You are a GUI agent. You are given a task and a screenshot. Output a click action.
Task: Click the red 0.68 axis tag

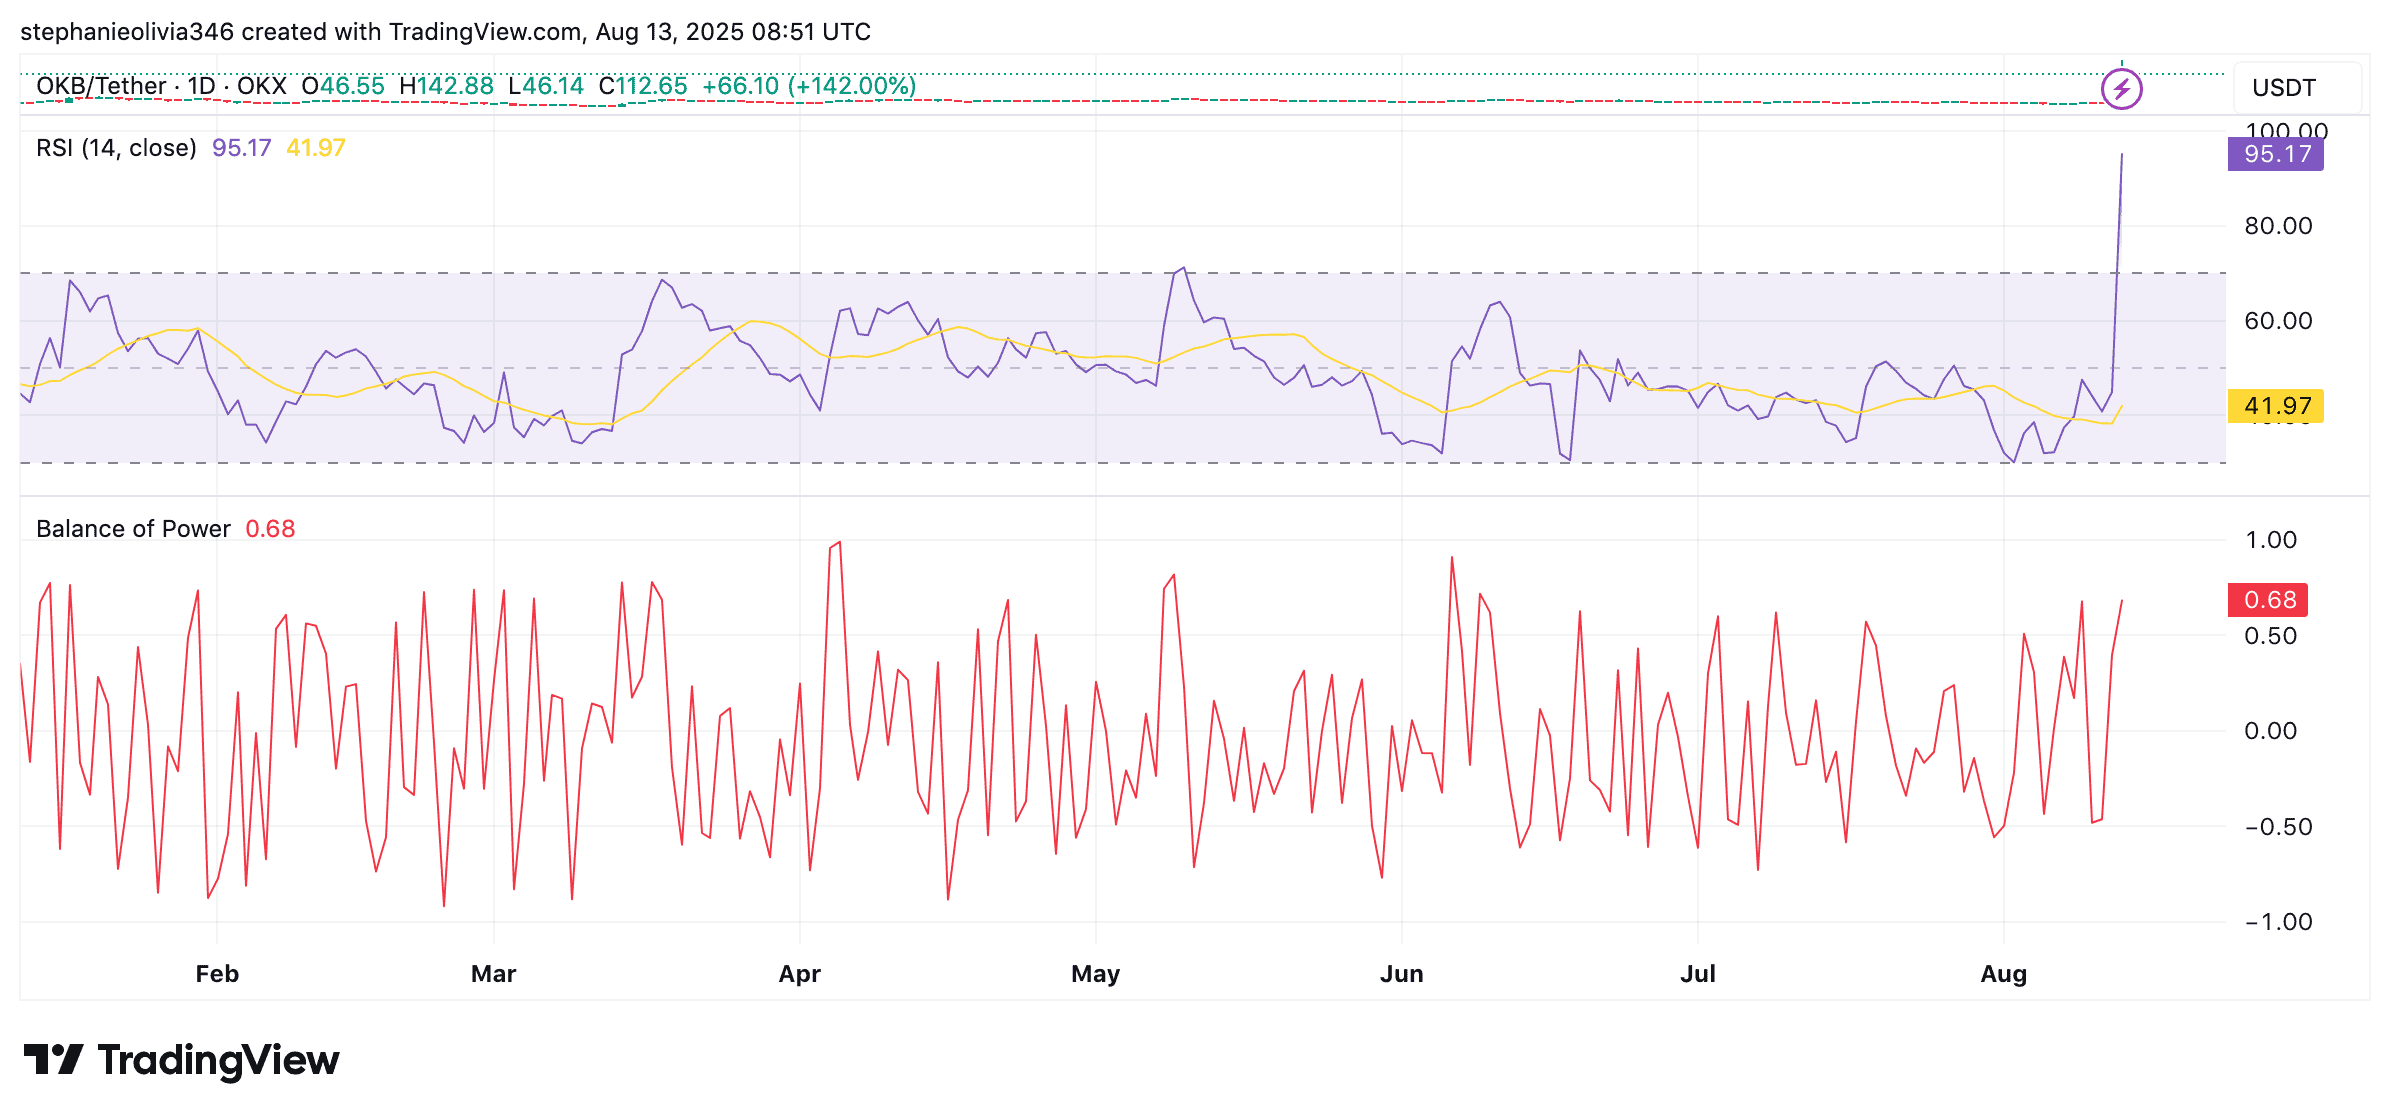point(2268,600)
